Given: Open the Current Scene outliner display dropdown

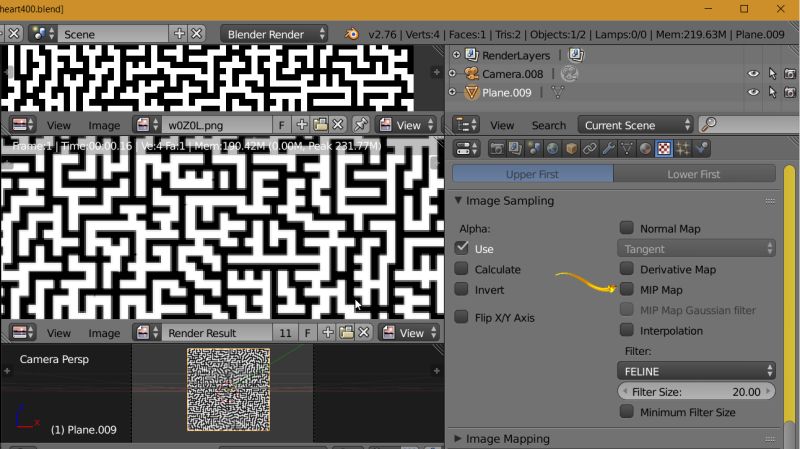Looking at the screenshot, I should pos(636,125).
